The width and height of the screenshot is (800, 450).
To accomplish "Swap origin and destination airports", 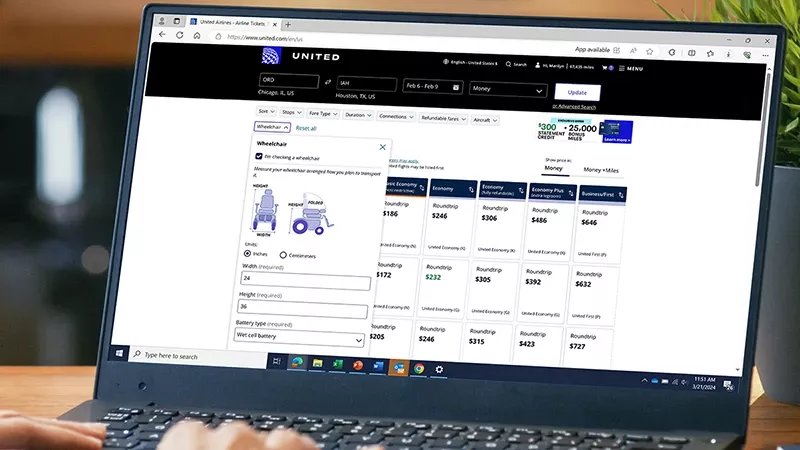I will (328, 82).
